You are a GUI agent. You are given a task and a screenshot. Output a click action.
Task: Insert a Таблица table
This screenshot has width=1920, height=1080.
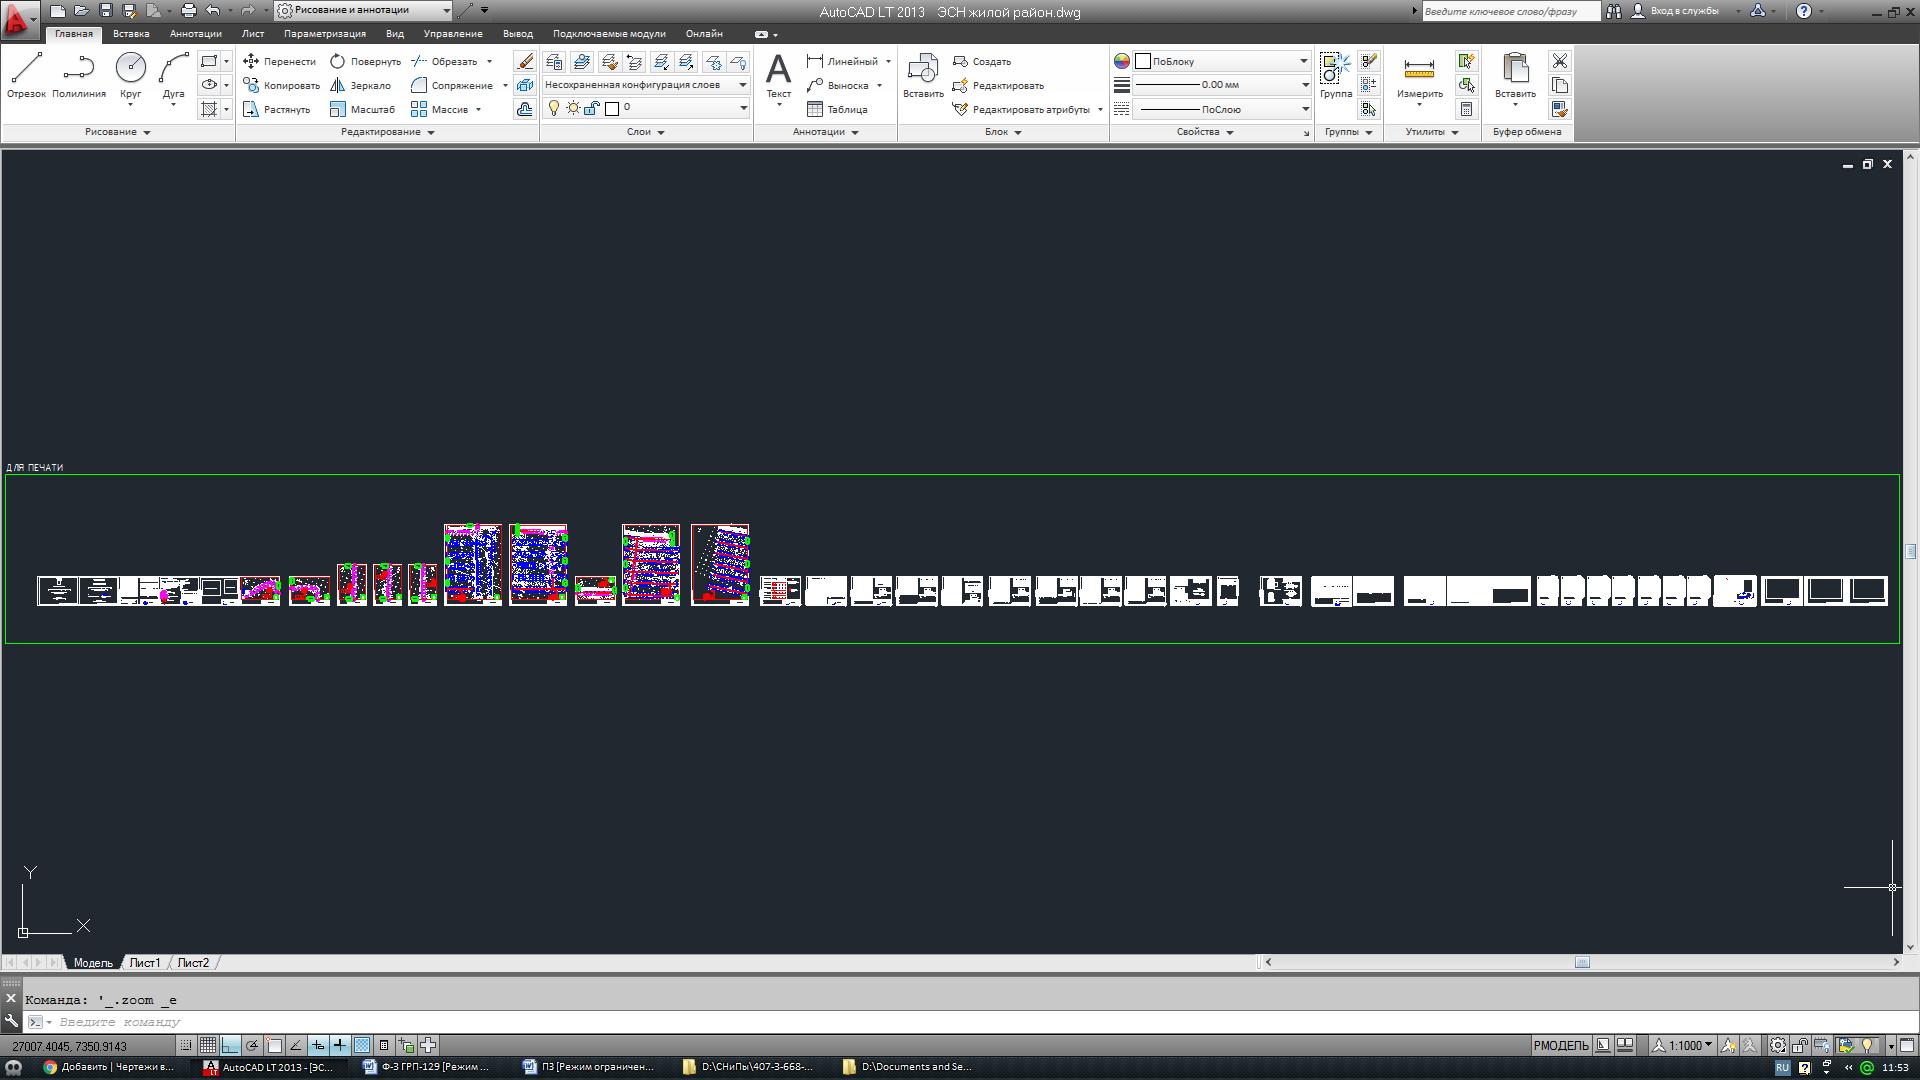(837, 109)
